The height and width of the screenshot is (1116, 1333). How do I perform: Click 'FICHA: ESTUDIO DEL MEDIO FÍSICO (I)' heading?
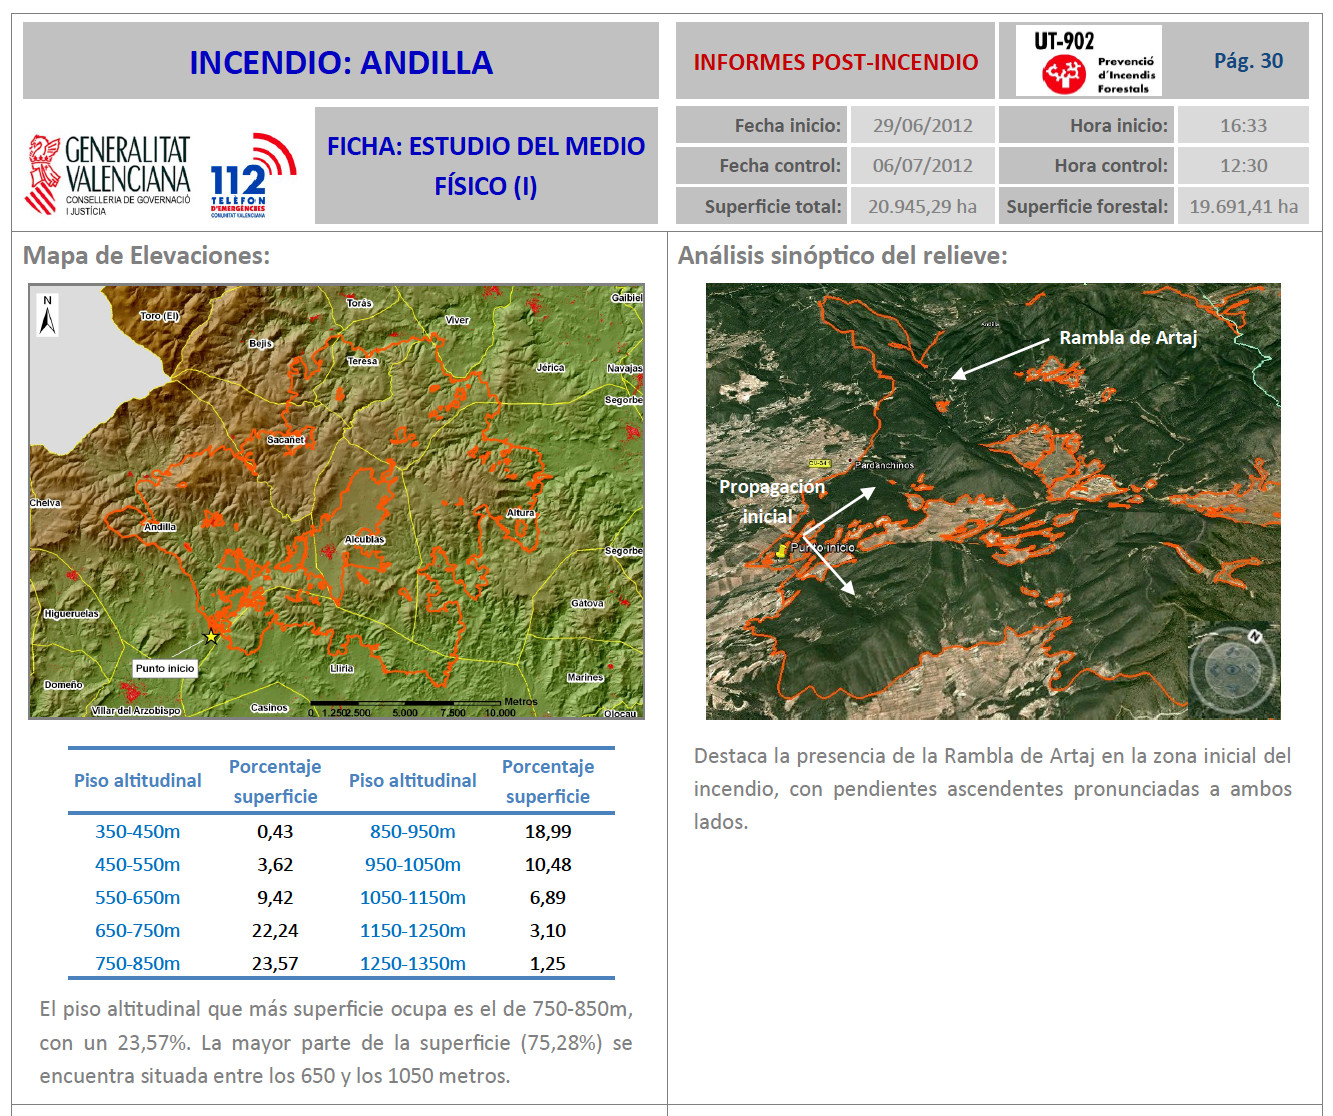(486, 166)
